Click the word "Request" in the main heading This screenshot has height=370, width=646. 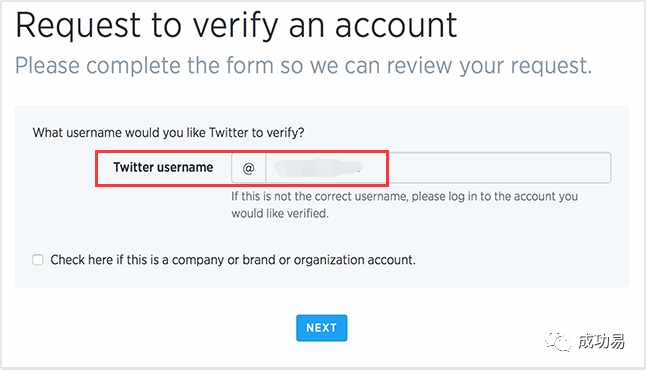pyautogui.click(x=78, y=26)
